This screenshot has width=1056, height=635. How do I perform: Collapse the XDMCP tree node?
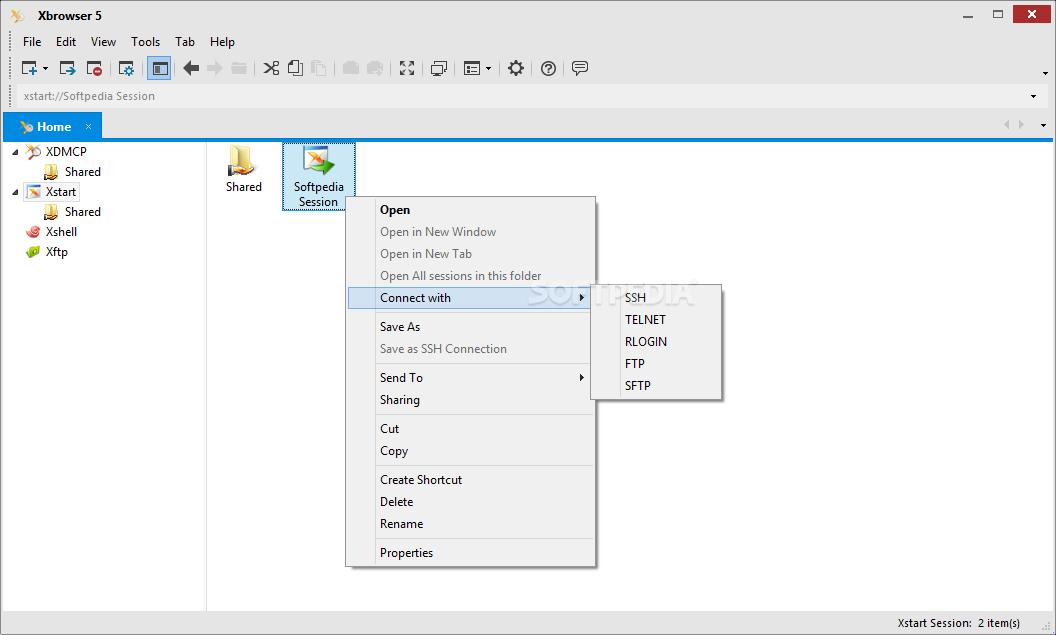(15, 152)
